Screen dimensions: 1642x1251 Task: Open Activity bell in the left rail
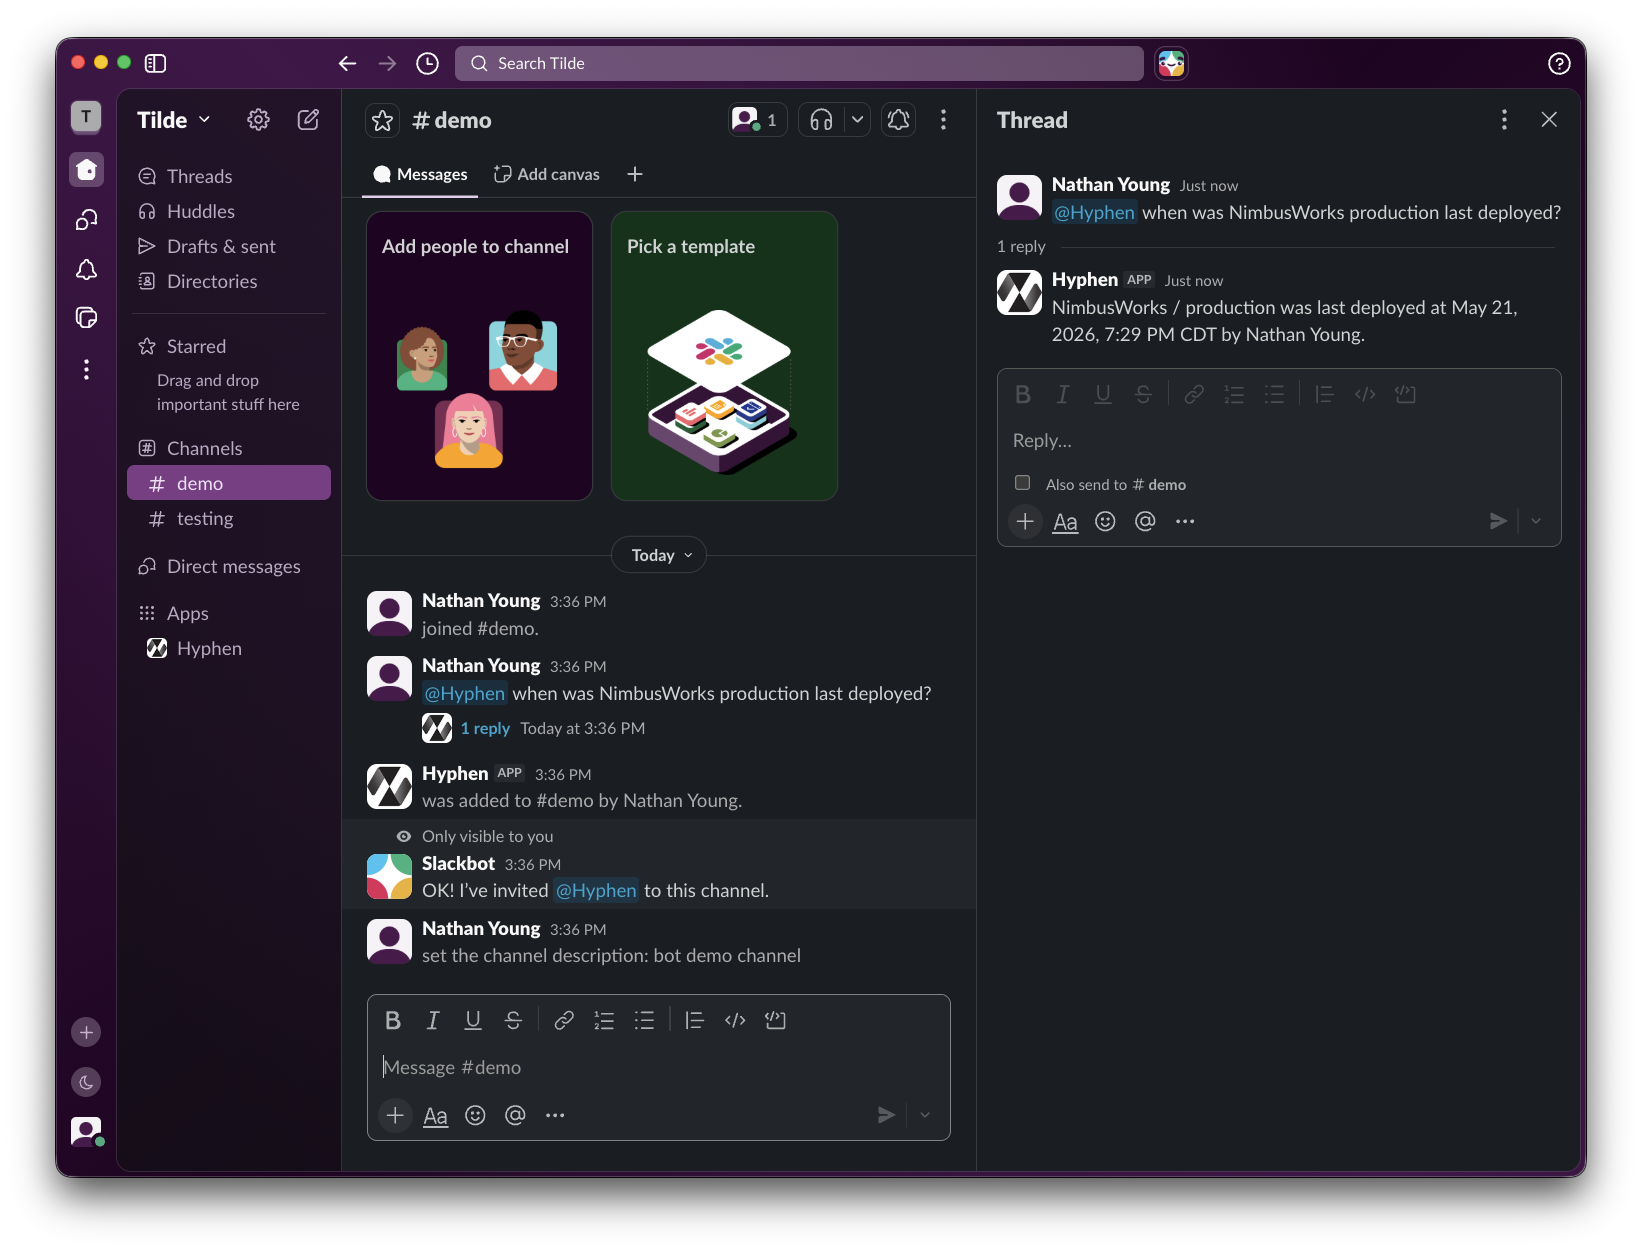coord(86,269)
